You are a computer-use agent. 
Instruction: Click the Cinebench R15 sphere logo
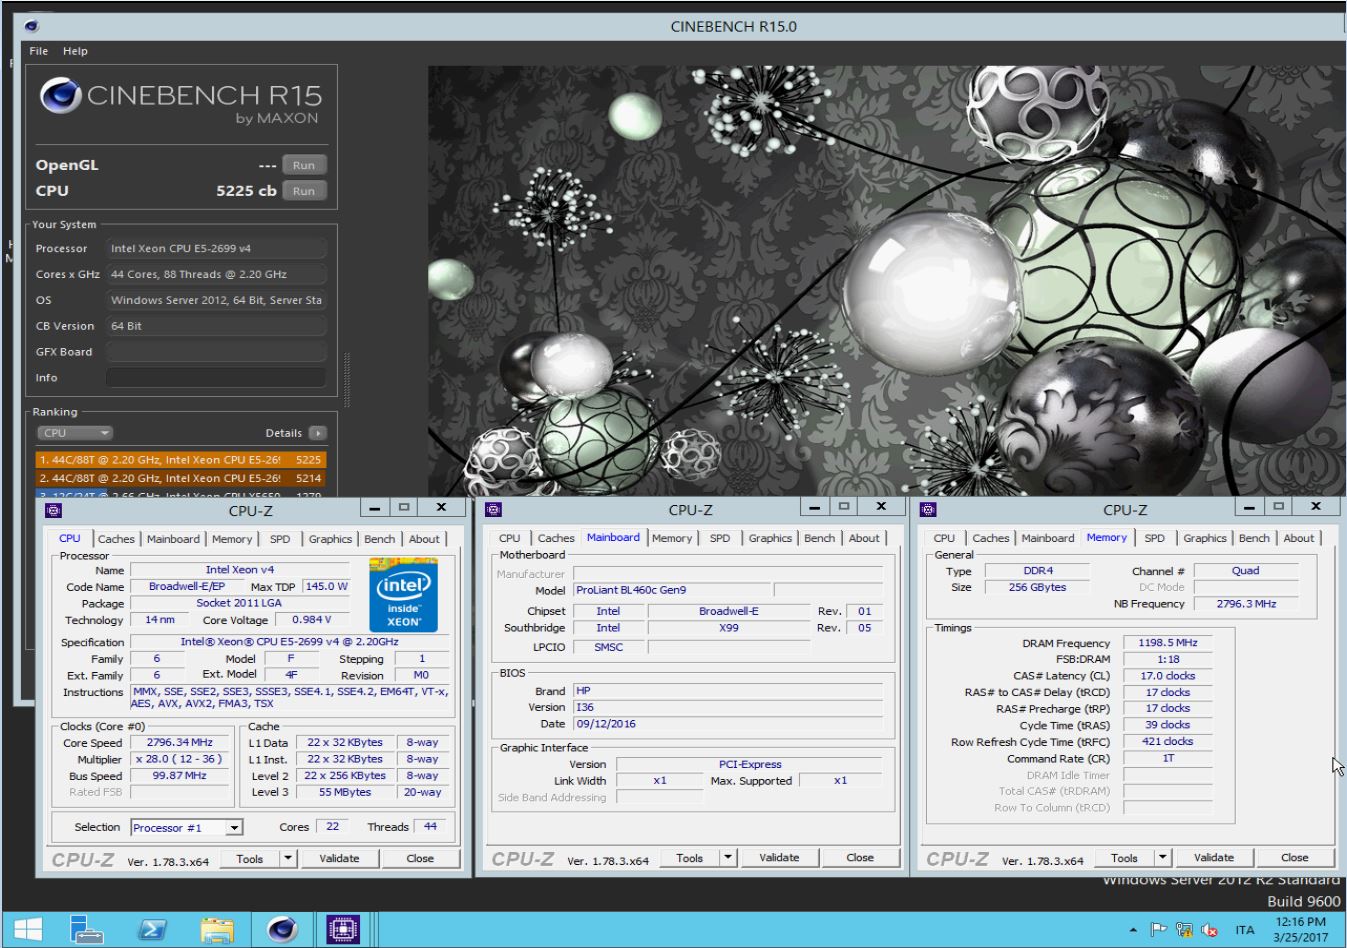pos(61,97)
